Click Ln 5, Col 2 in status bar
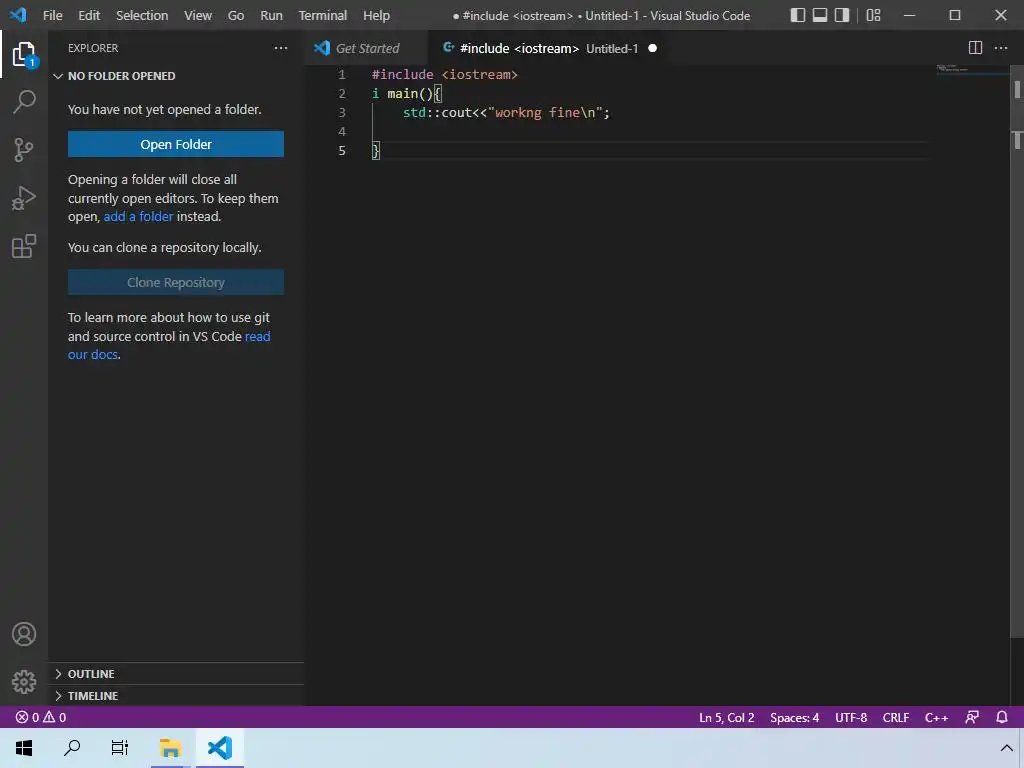Viewport: 1024px width, 768px height. click(x=726, y=717)
